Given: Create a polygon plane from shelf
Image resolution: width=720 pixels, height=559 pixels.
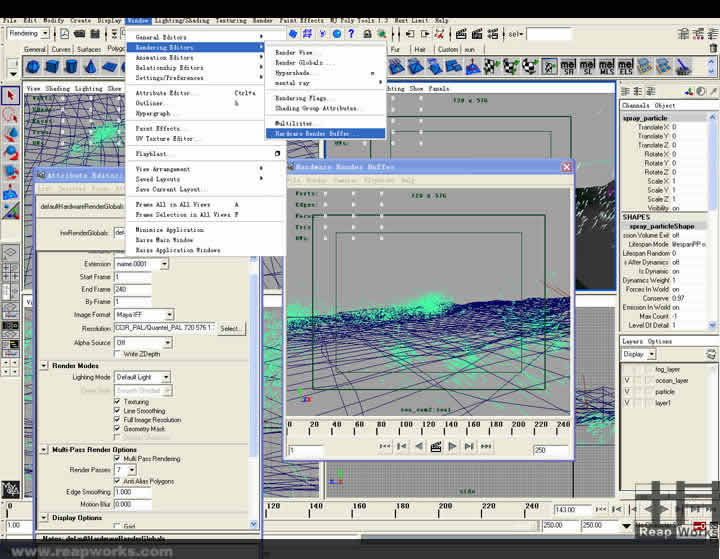Looking at the screenshot, I should tap(110, 67).
